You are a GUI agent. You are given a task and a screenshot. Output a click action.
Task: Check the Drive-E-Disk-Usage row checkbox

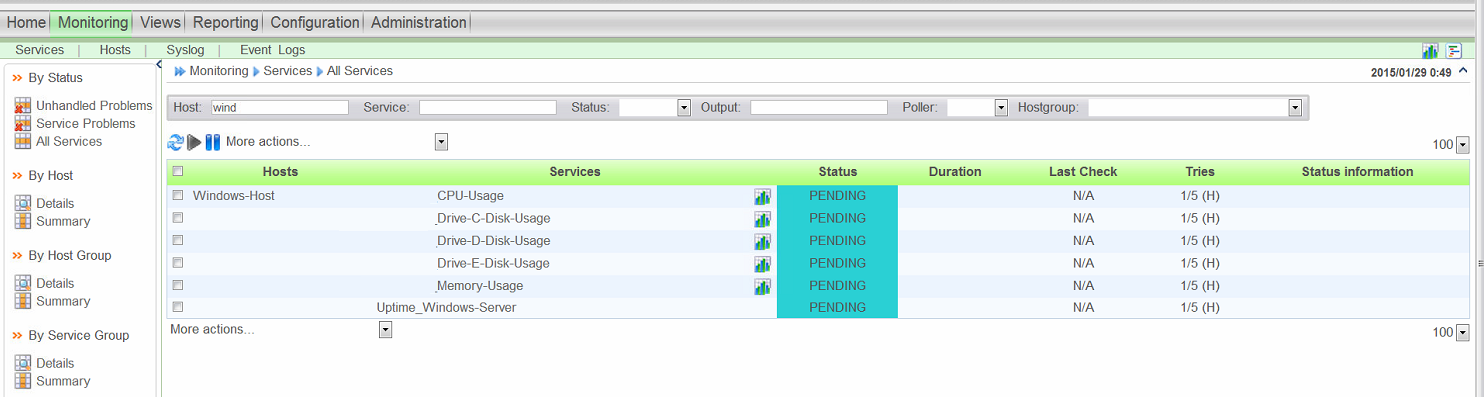pos(178,263)
